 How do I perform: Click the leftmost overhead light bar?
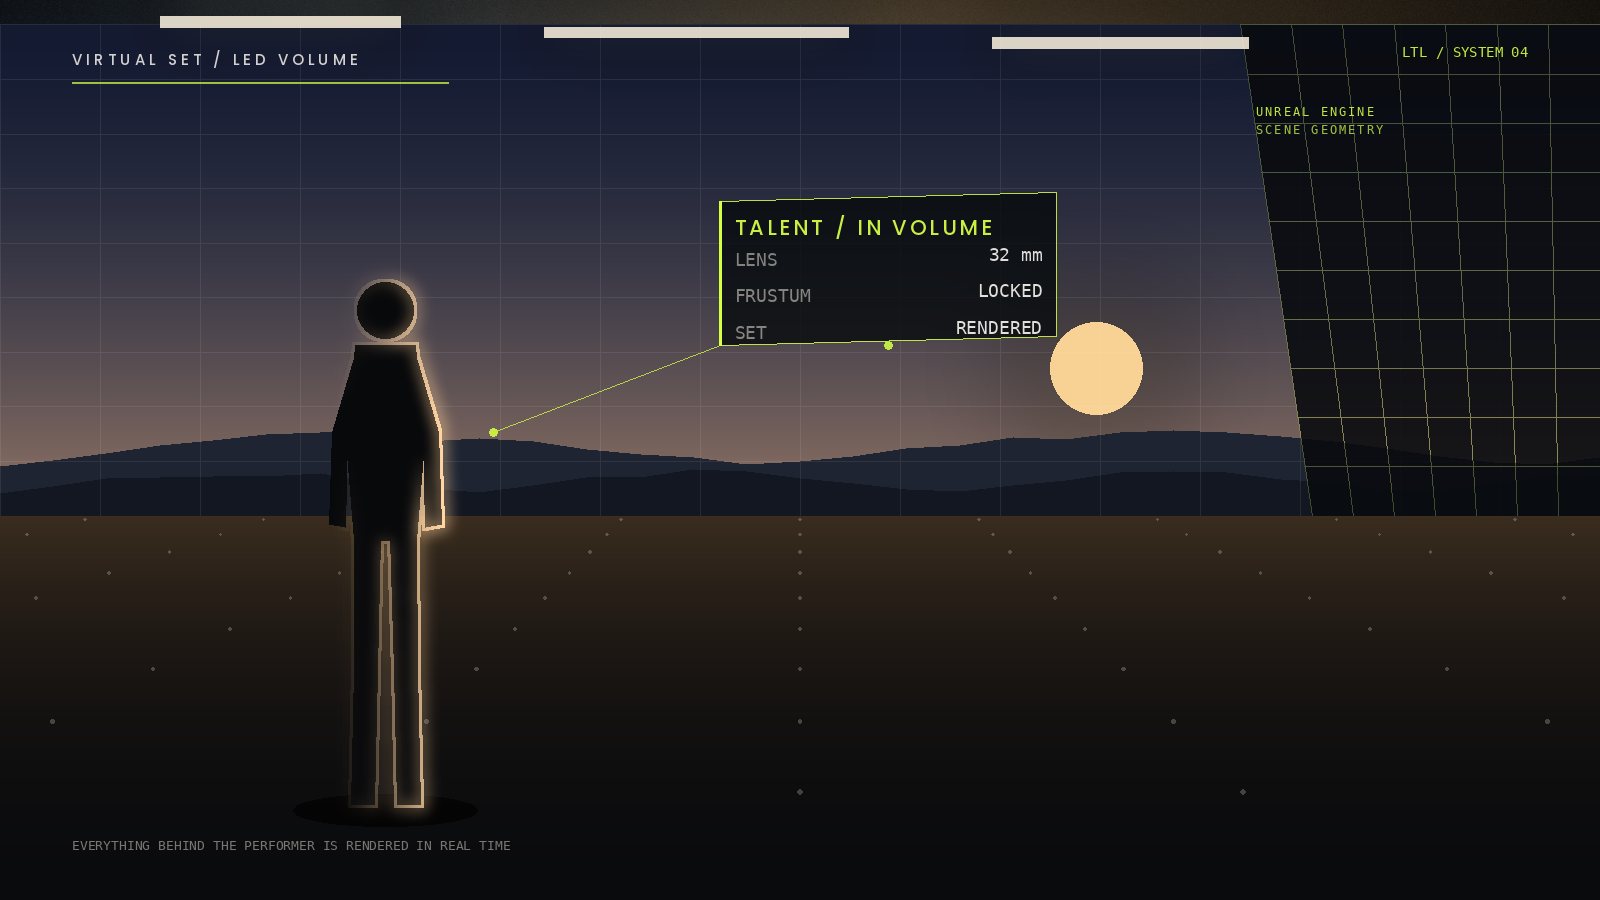pyautogui.click(x=280, y=22)
